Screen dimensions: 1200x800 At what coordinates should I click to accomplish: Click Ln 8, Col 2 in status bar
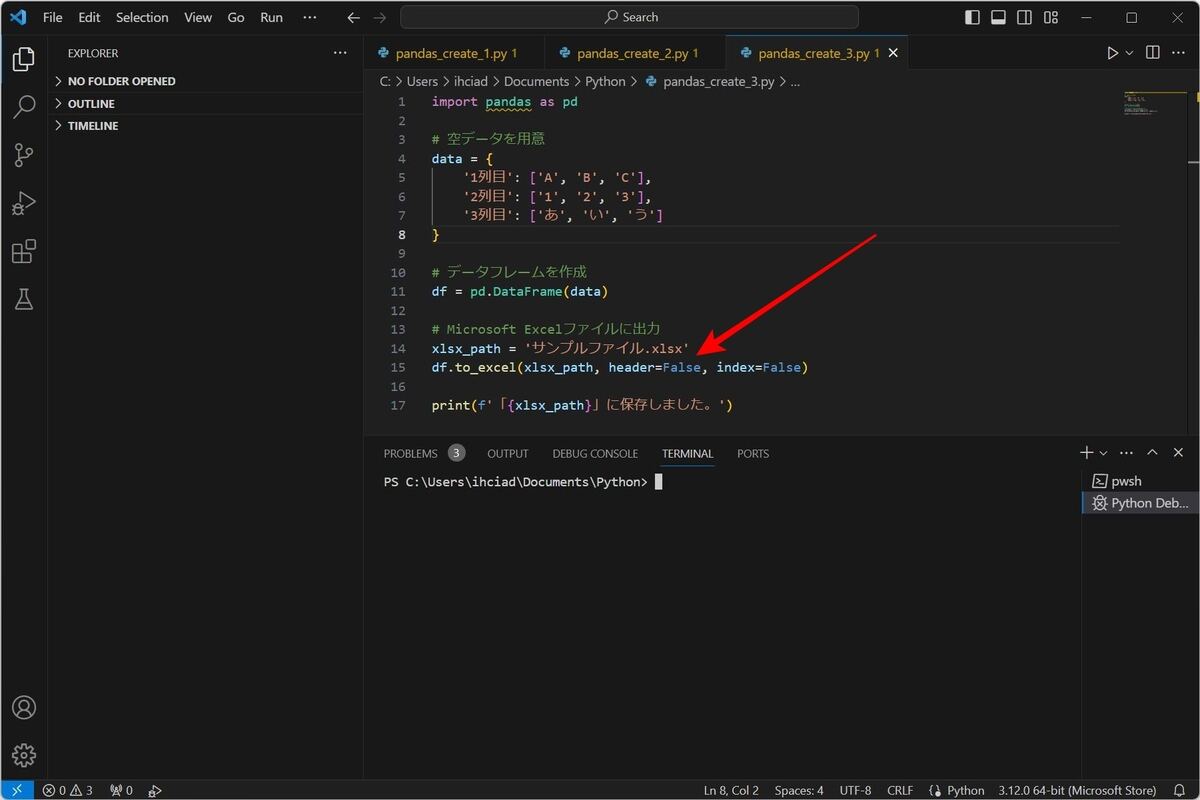[x=732, y=790]
